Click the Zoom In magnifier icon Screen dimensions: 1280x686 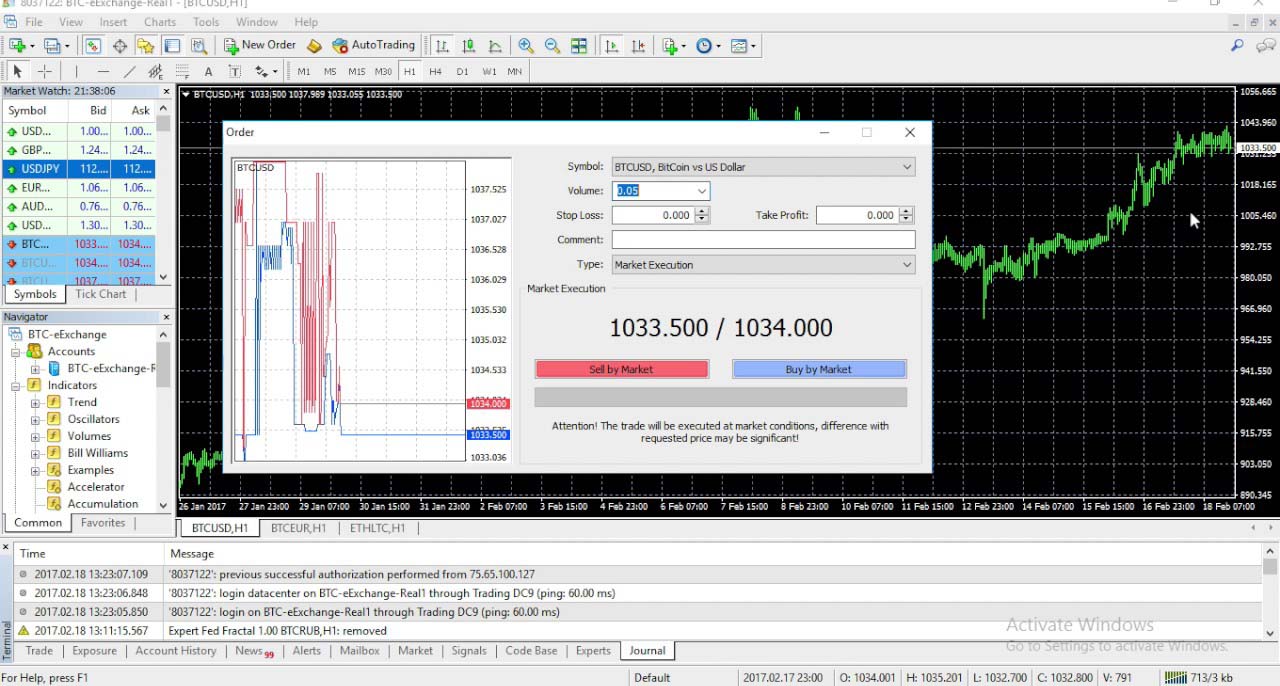tap(526, 46)
